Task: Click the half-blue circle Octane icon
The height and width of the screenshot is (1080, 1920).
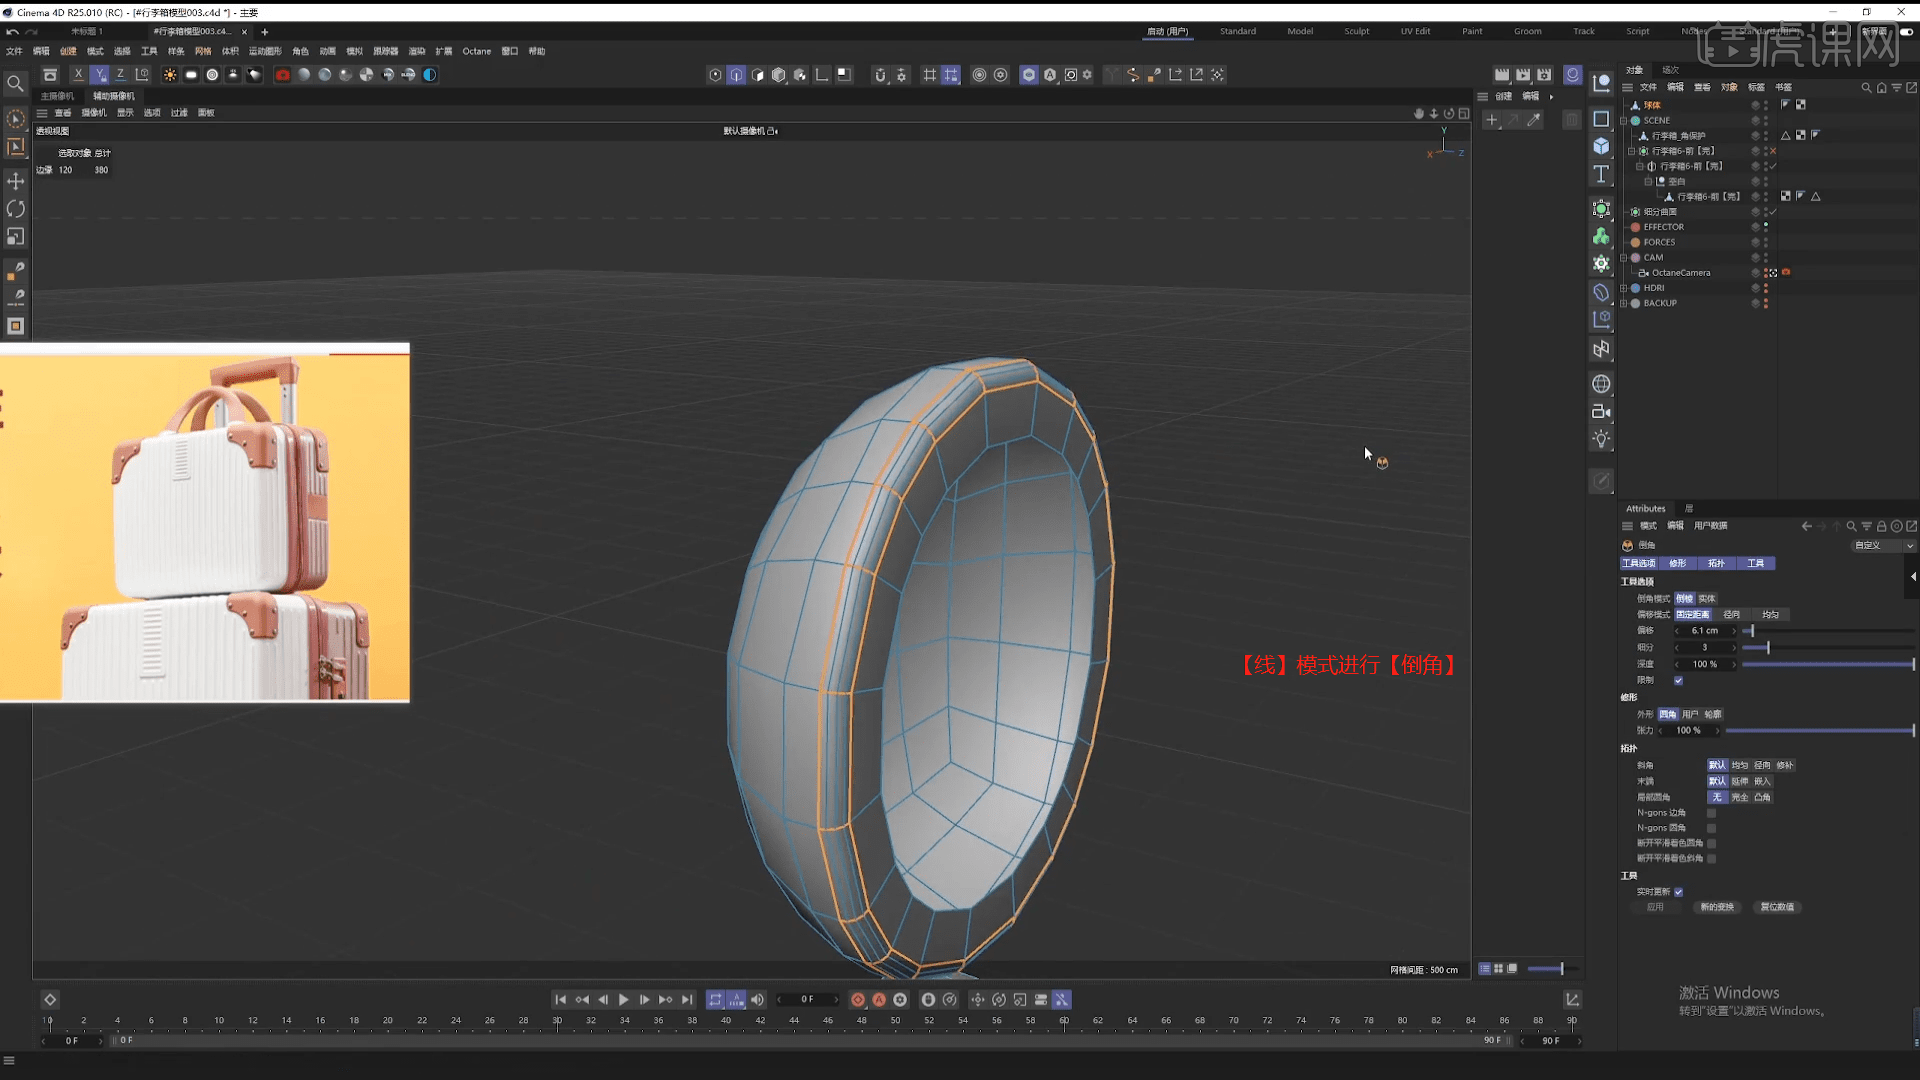Action: 430,75
